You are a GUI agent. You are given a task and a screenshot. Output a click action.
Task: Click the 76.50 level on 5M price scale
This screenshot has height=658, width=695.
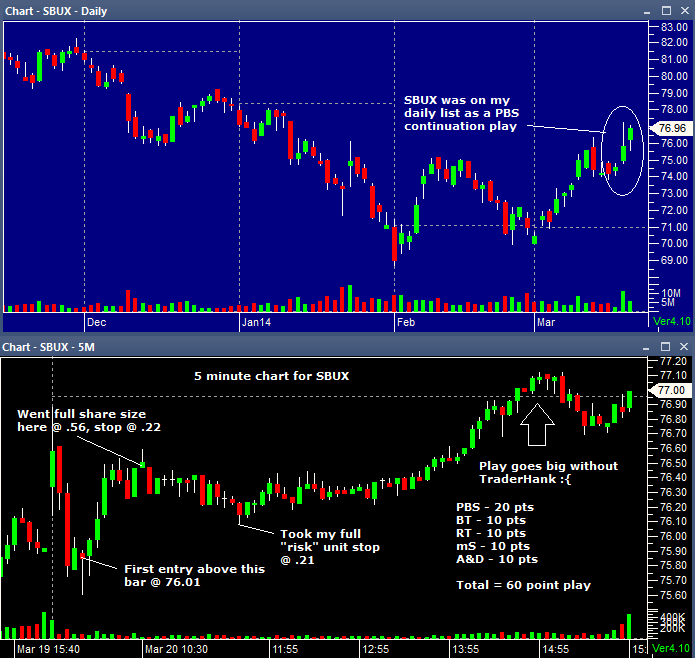pos(673,463)
